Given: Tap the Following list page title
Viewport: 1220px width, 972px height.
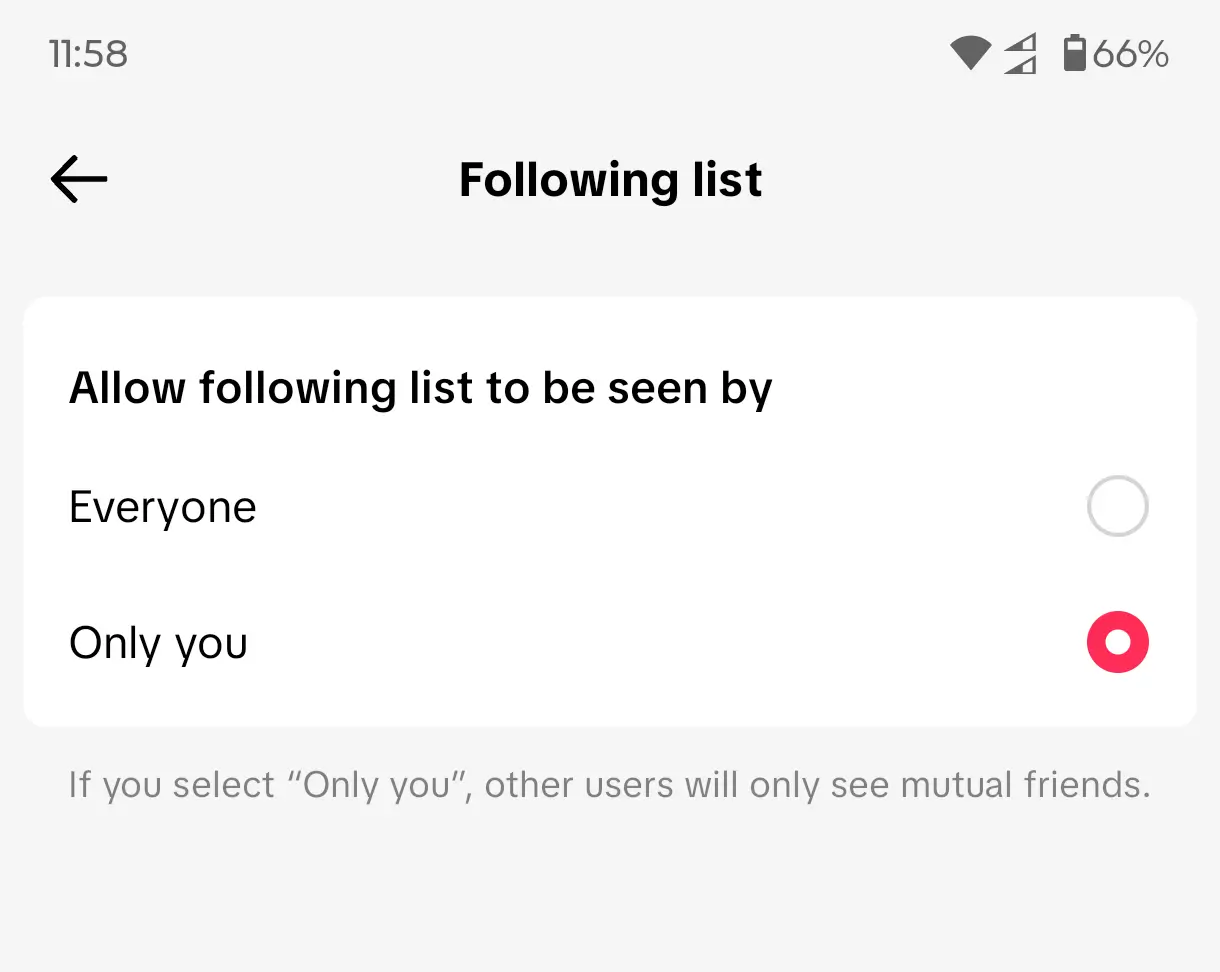Looking at the screenshot, I should pyautogui.click(x=610, y=180).
